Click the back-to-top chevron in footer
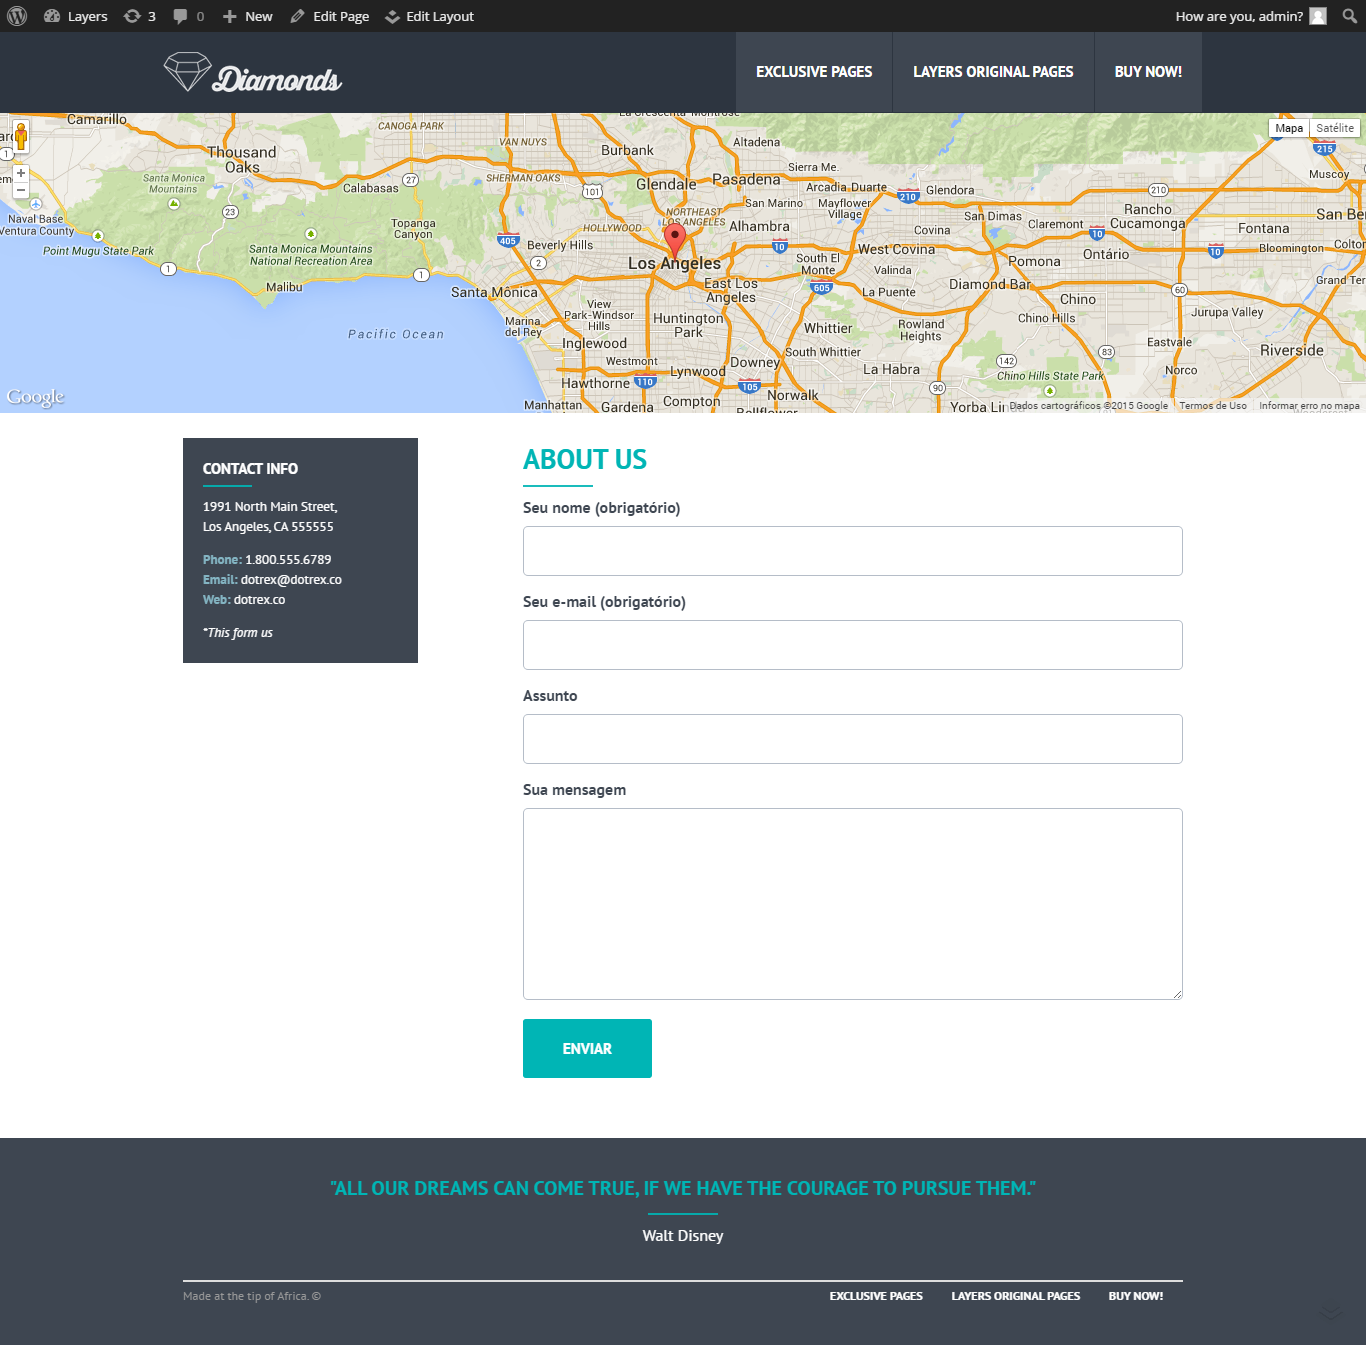1366x1345 pixels. click(1330, 1311)
